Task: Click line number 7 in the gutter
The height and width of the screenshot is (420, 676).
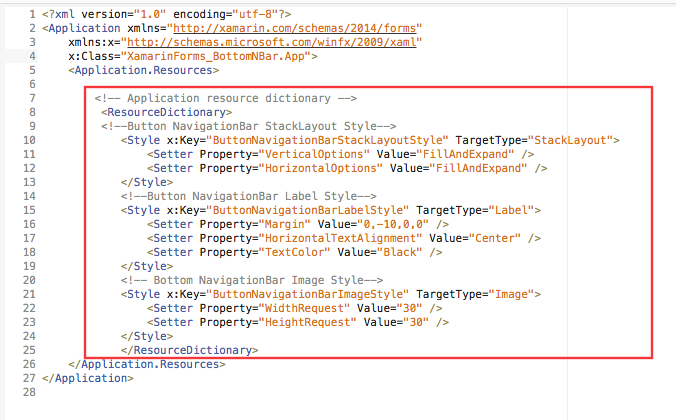Action: 32,98
